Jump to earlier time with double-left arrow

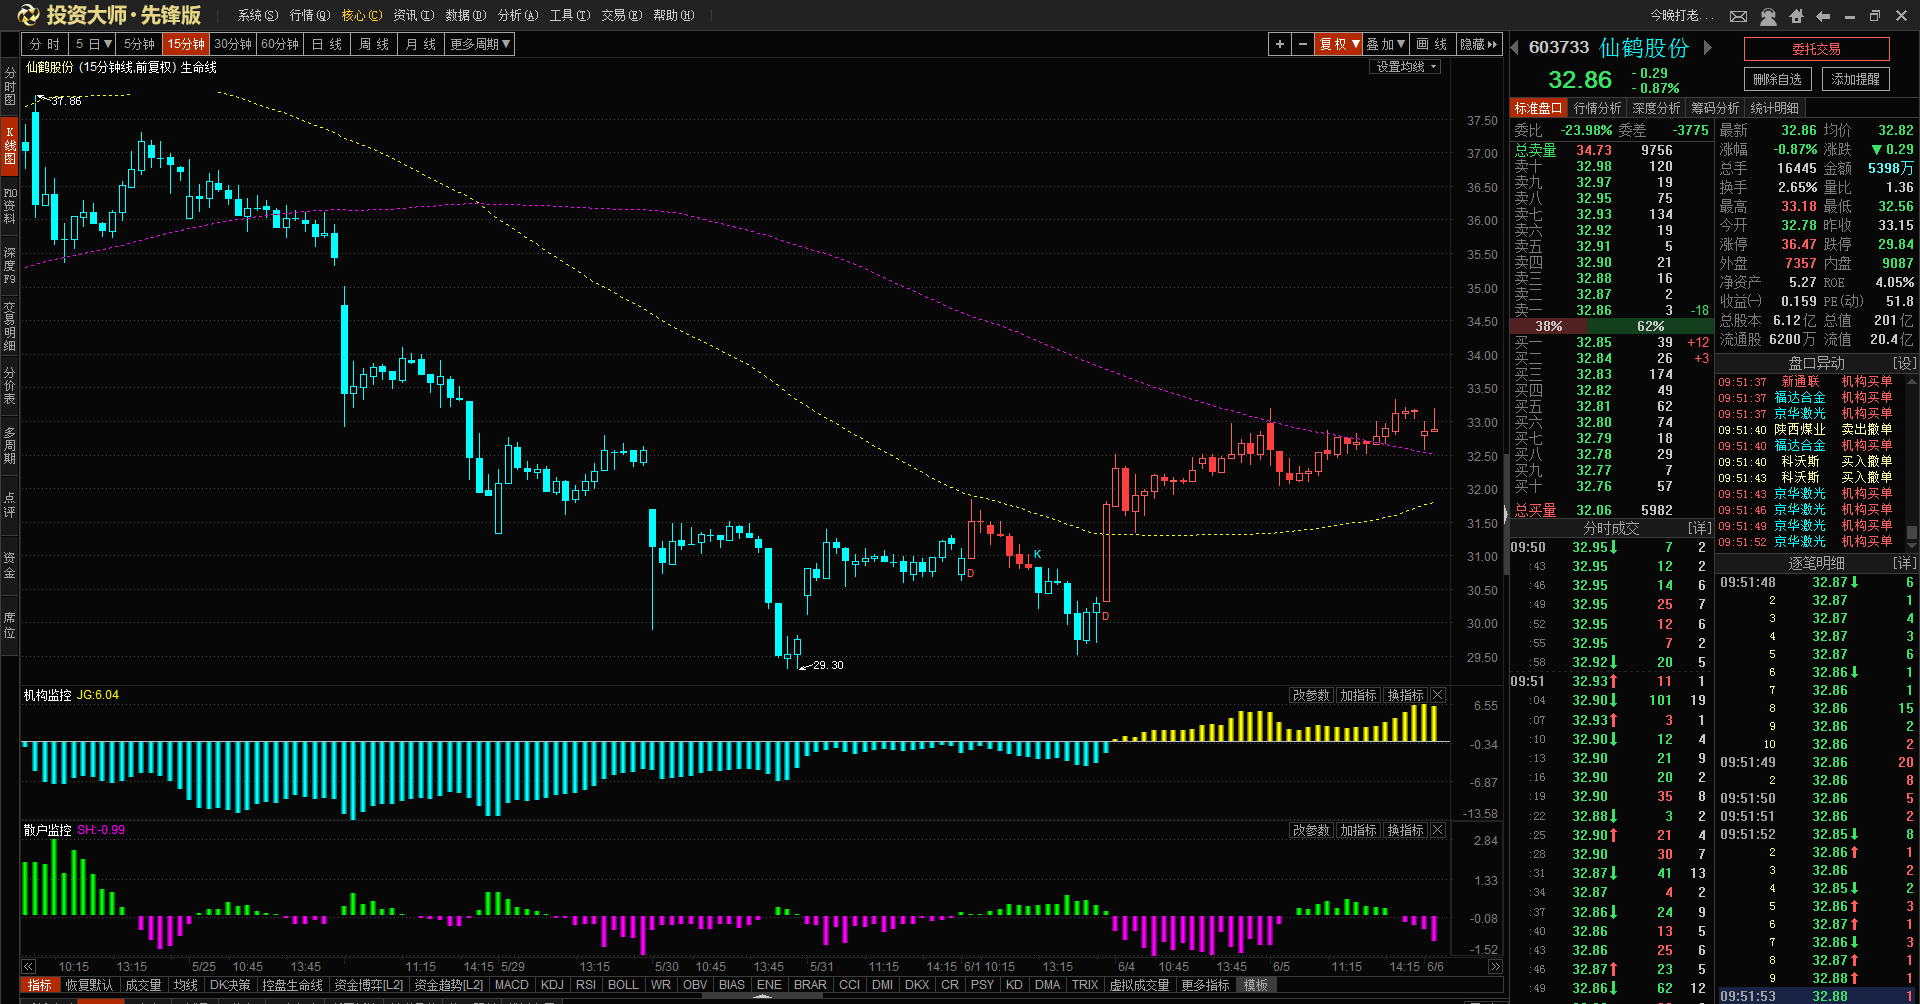29,967
